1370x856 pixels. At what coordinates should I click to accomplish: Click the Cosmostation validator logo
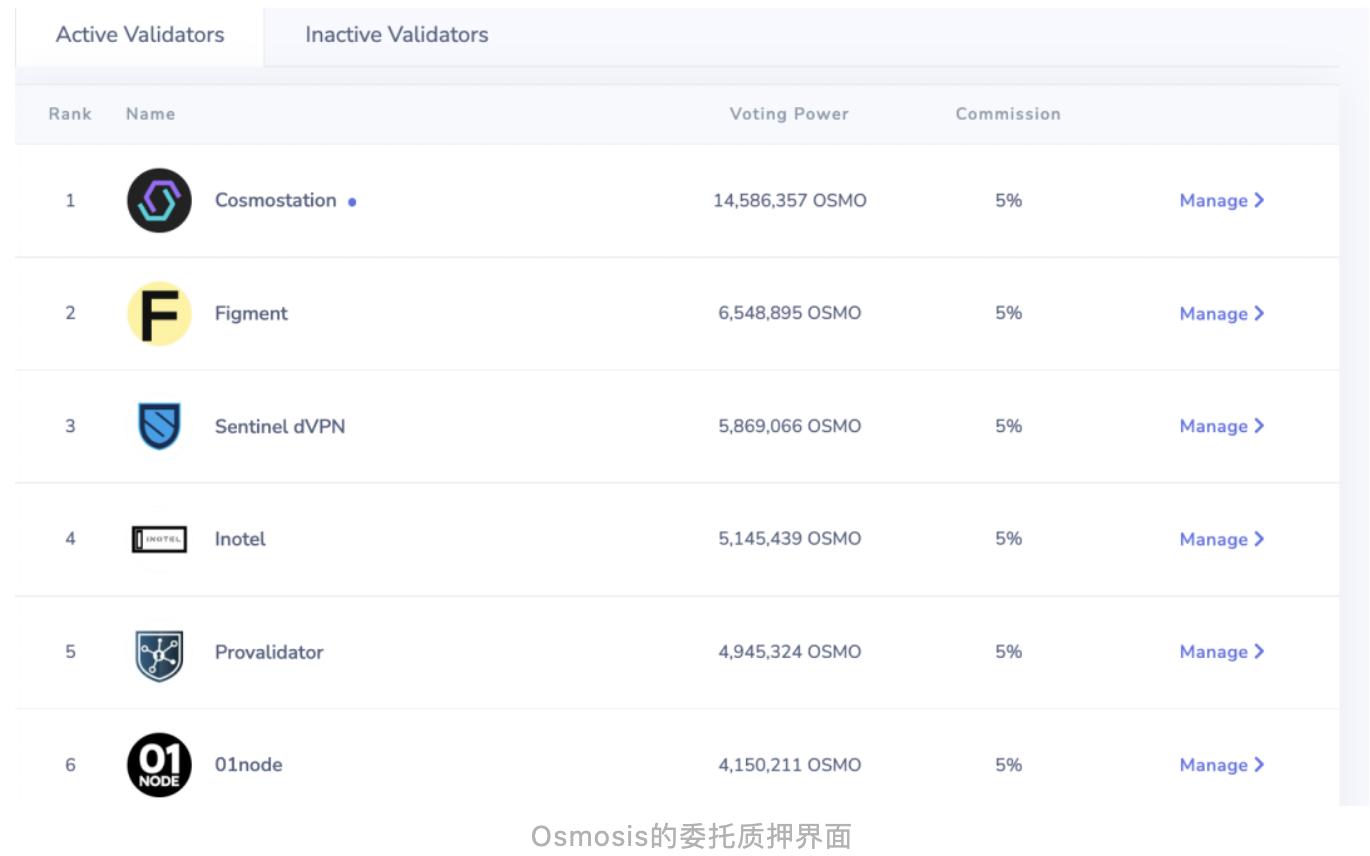159,201
